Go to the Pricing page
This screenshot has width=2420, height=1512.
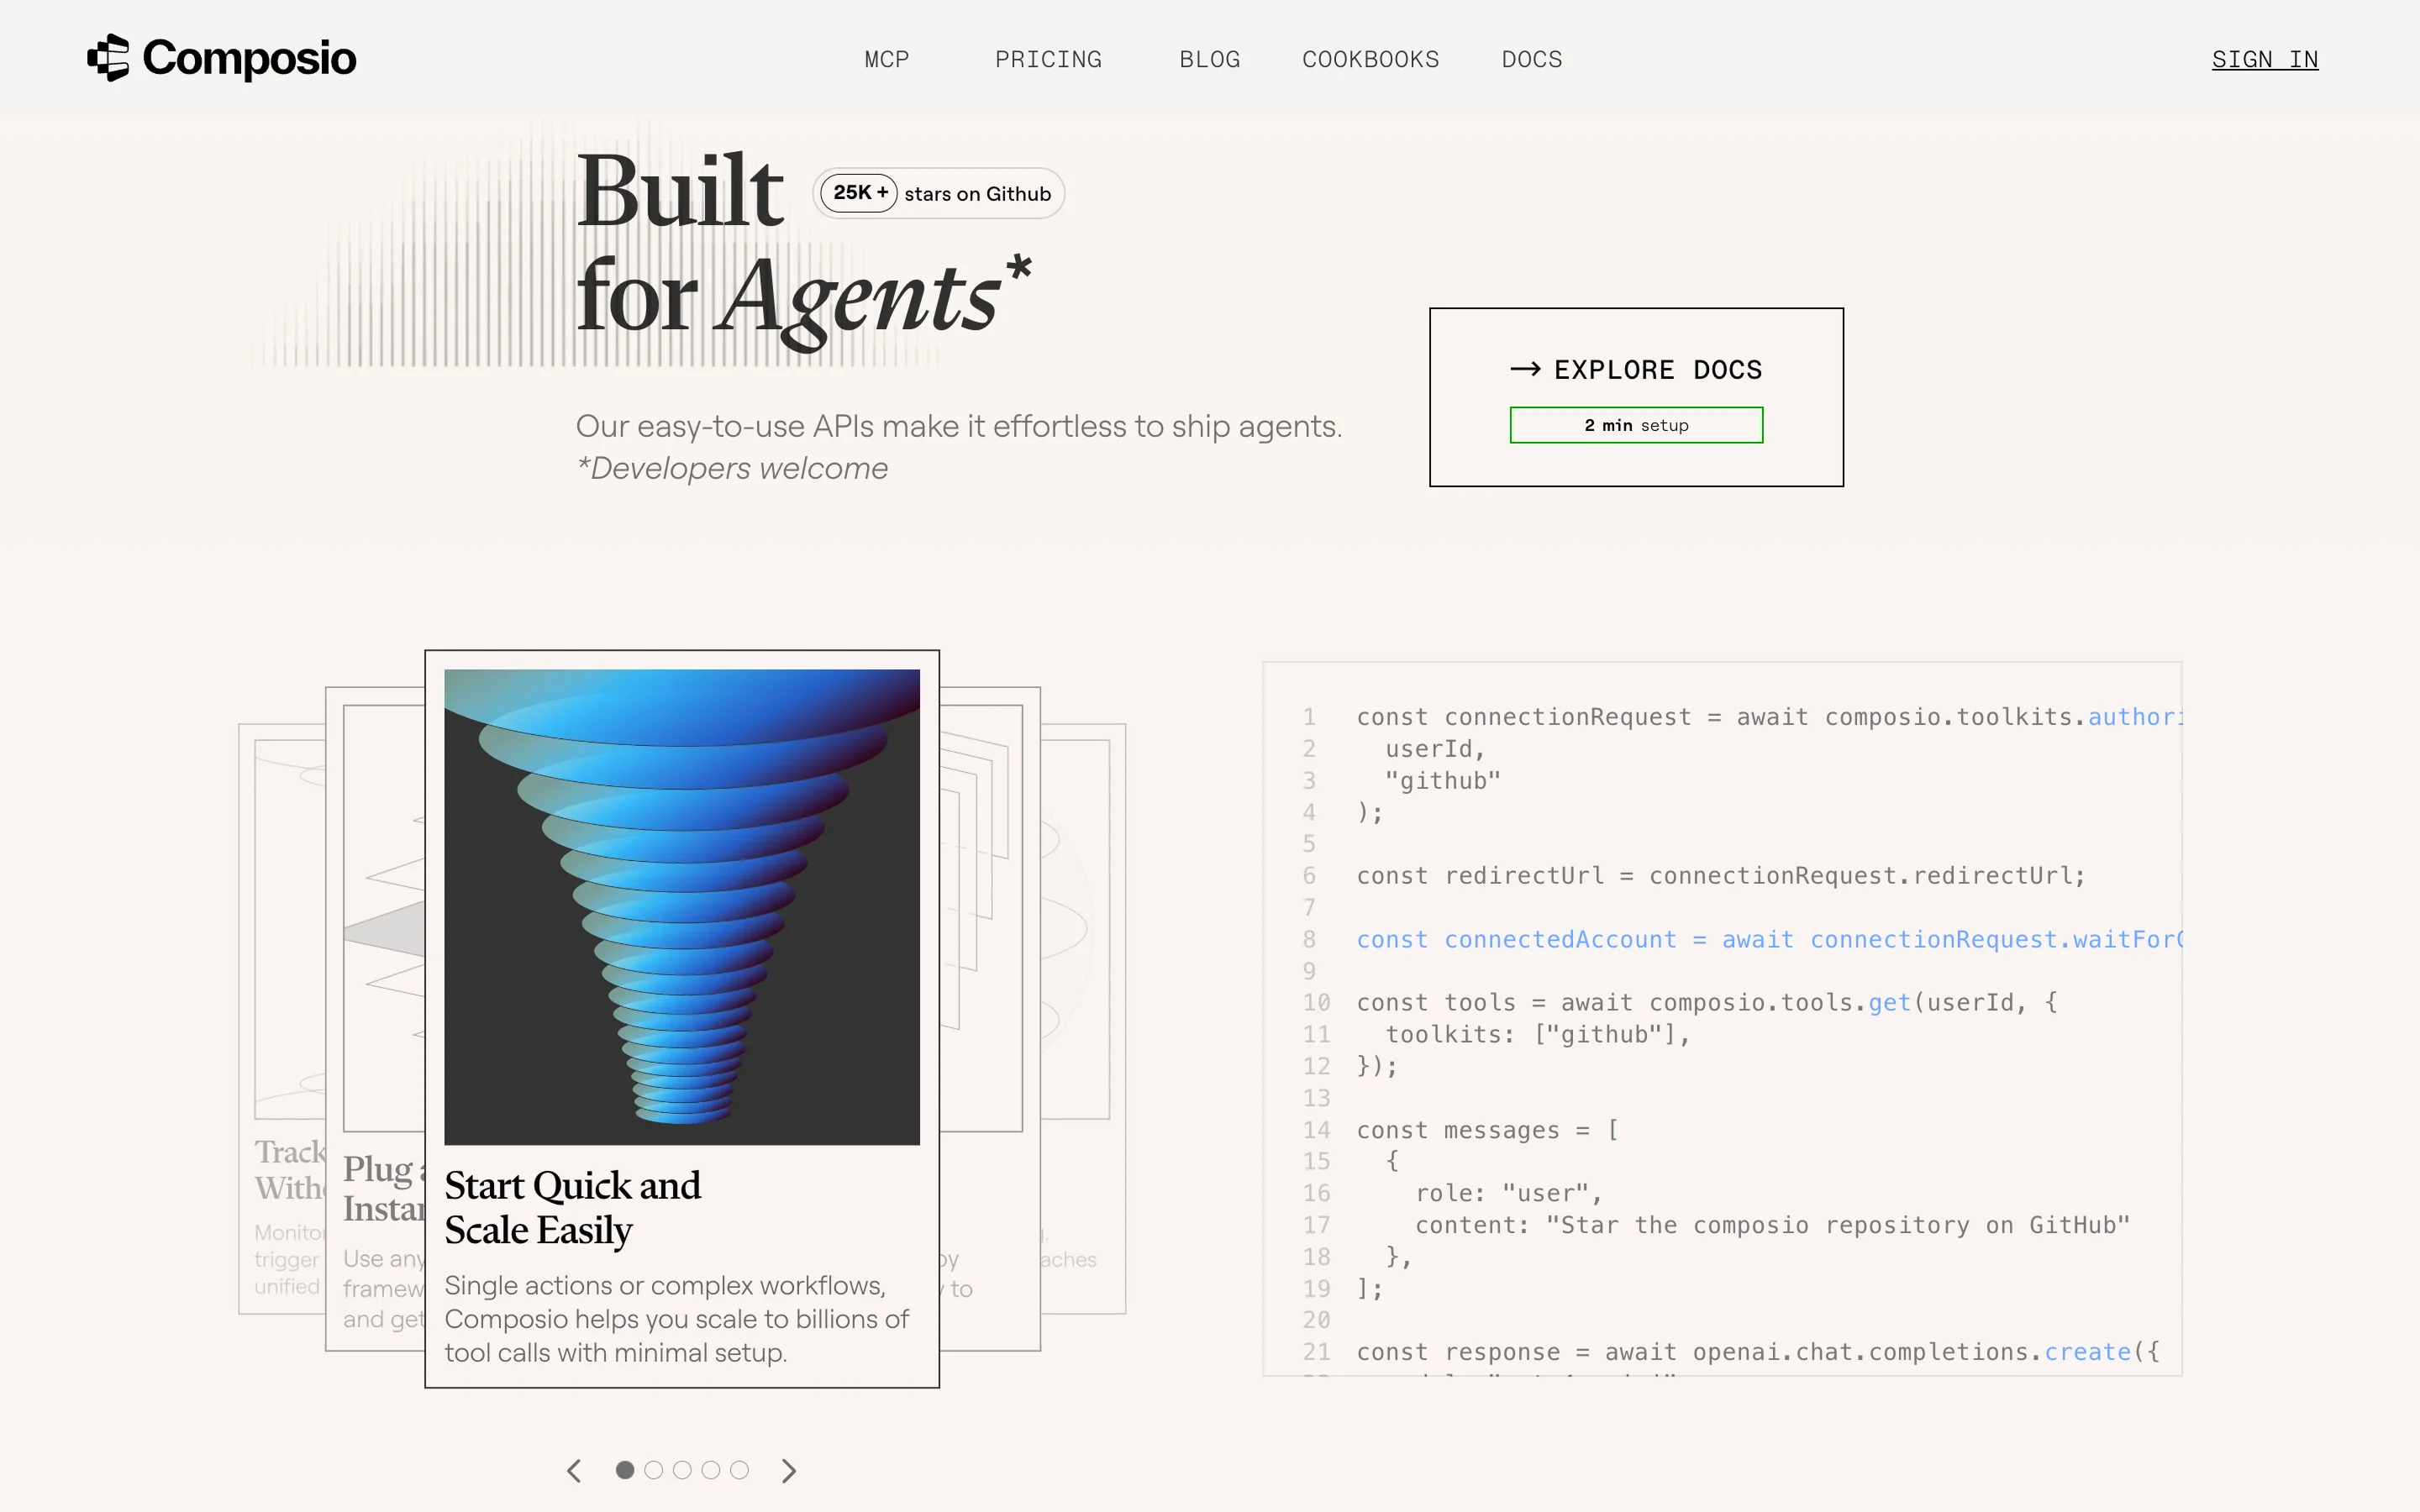pos(1048,60)
